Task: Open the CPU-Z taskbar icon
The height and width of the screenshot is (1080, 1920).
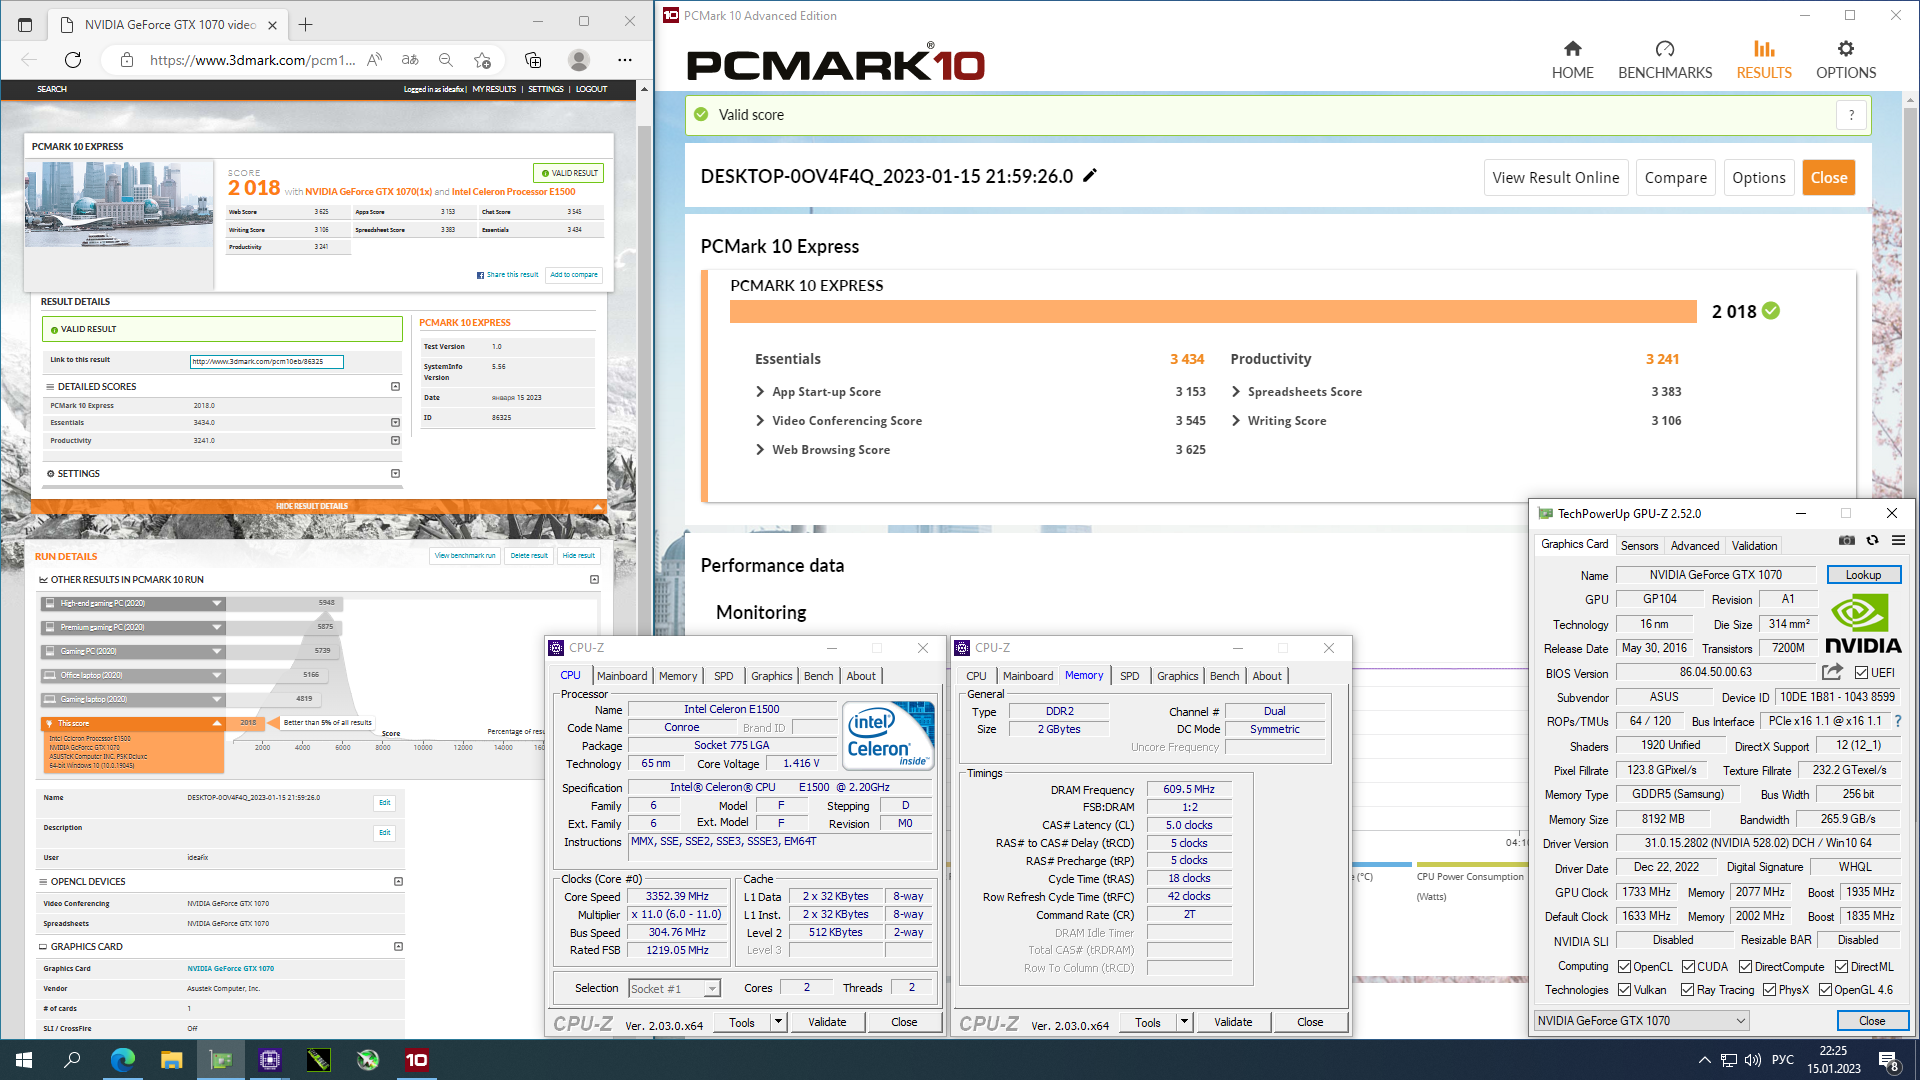Action: click(x=269, y=1060)
